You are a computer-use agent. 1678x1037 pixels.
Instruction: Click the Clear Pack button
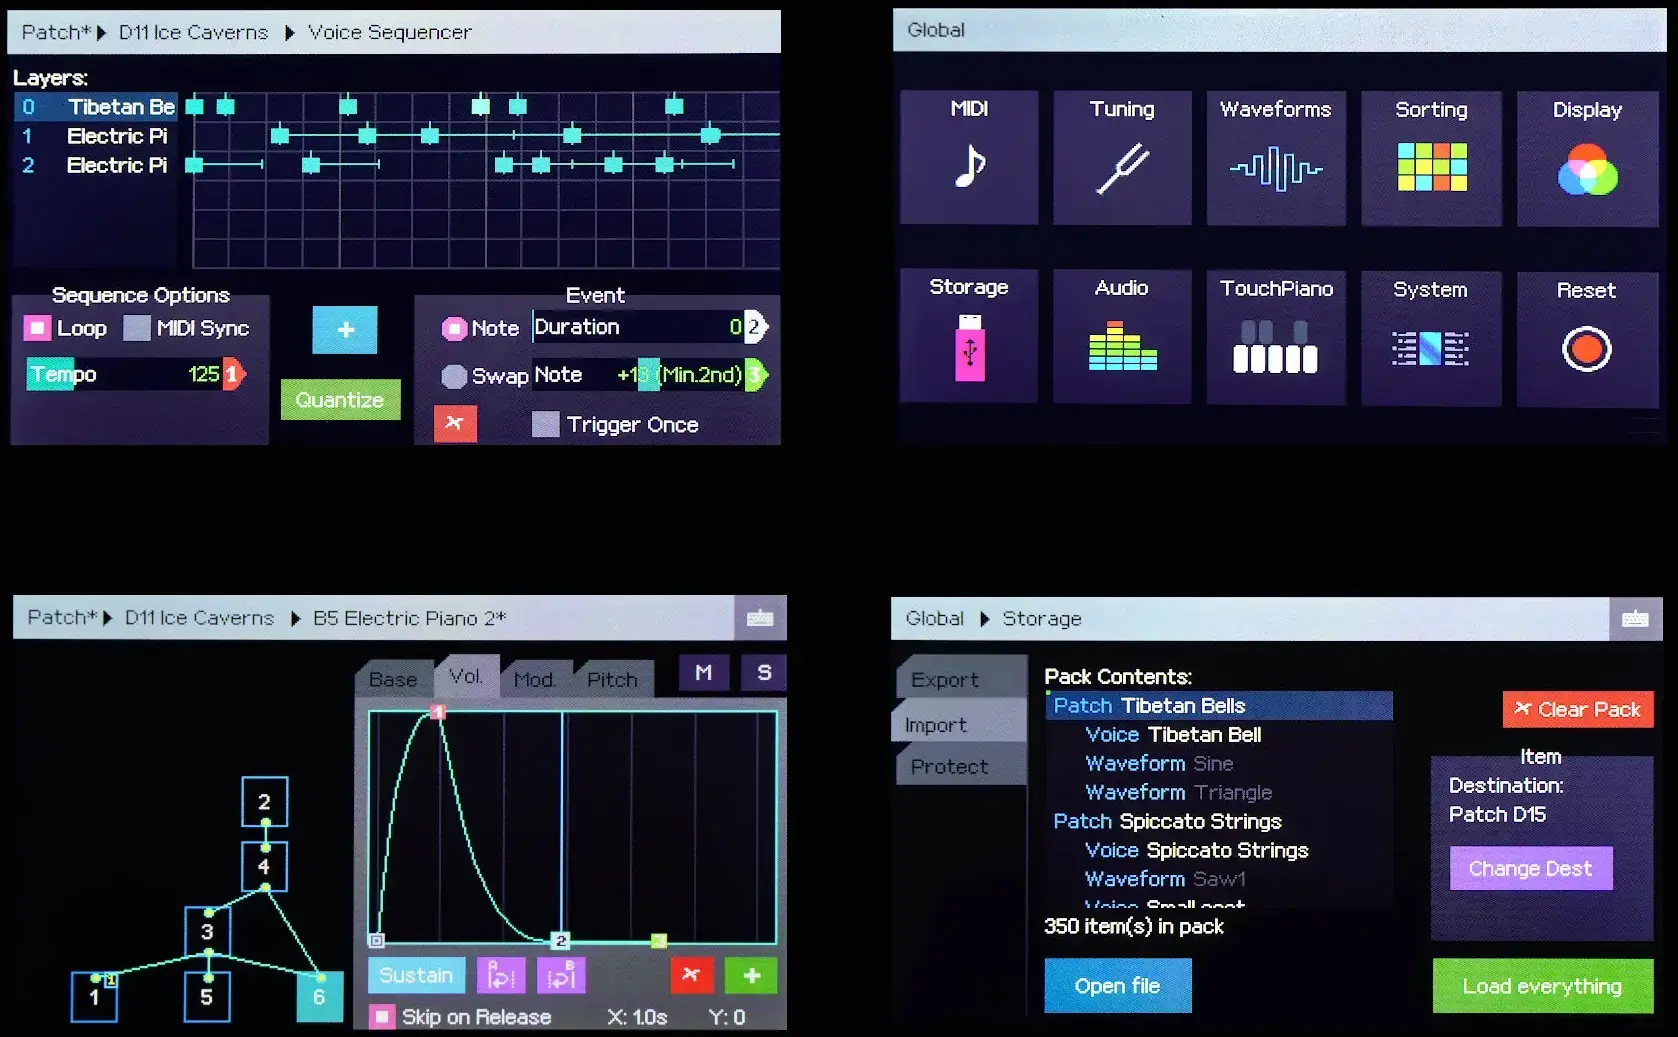coord(1578,709)
